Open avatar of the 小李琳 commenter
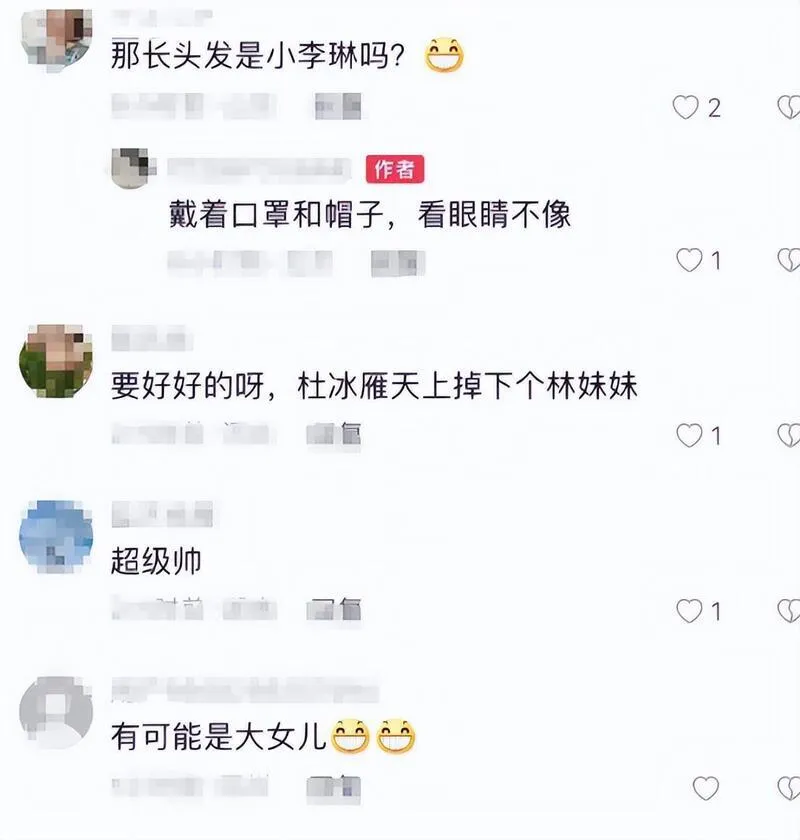 pyautogui.click(x=56, y=38)
